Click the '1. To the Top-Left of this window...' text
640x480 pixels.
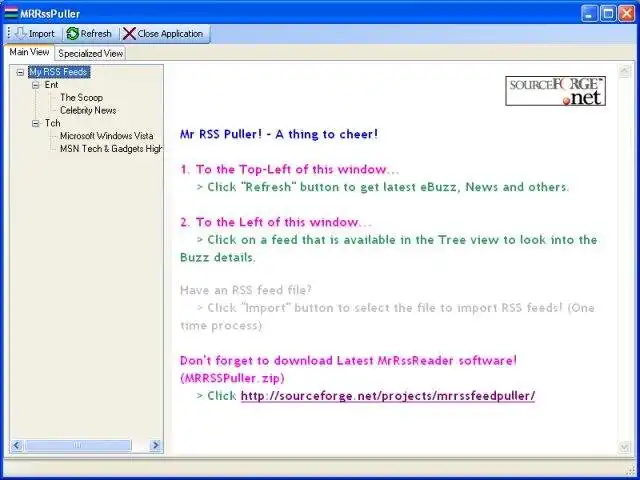coord(290,169)
